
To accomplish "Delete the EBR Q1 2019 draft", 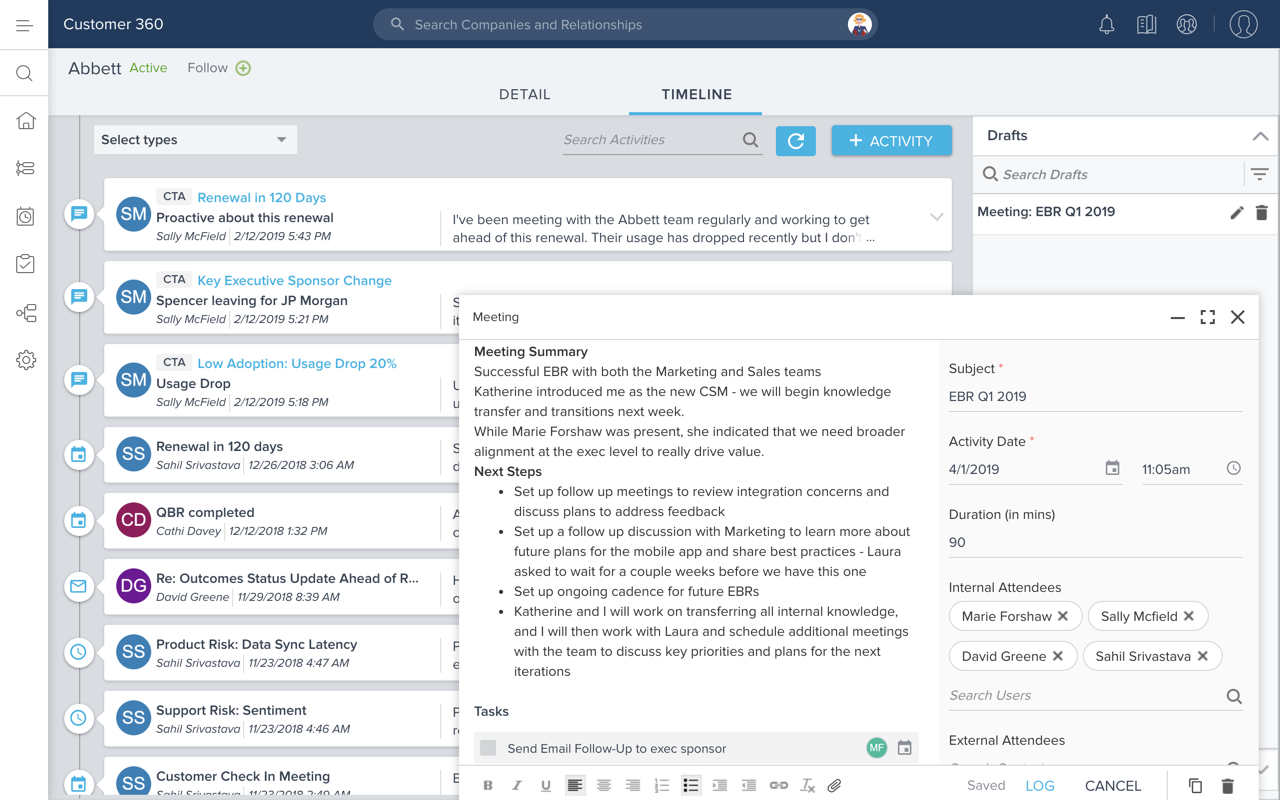I will 1261,212.
